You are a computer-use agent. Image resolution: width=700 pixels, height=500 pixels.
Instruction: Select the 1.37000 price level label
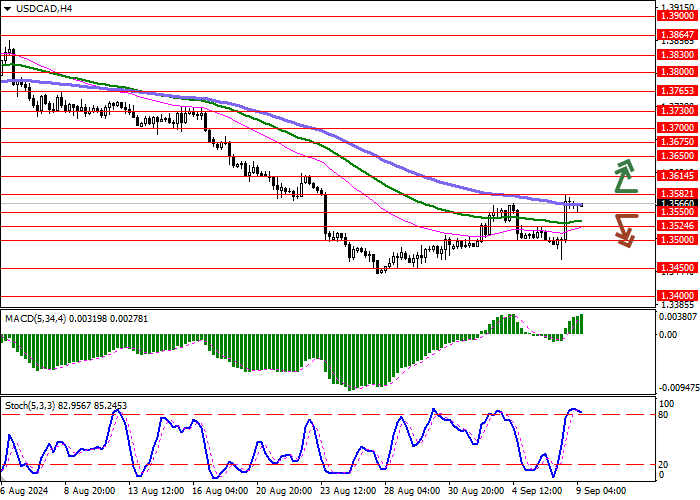678,128
